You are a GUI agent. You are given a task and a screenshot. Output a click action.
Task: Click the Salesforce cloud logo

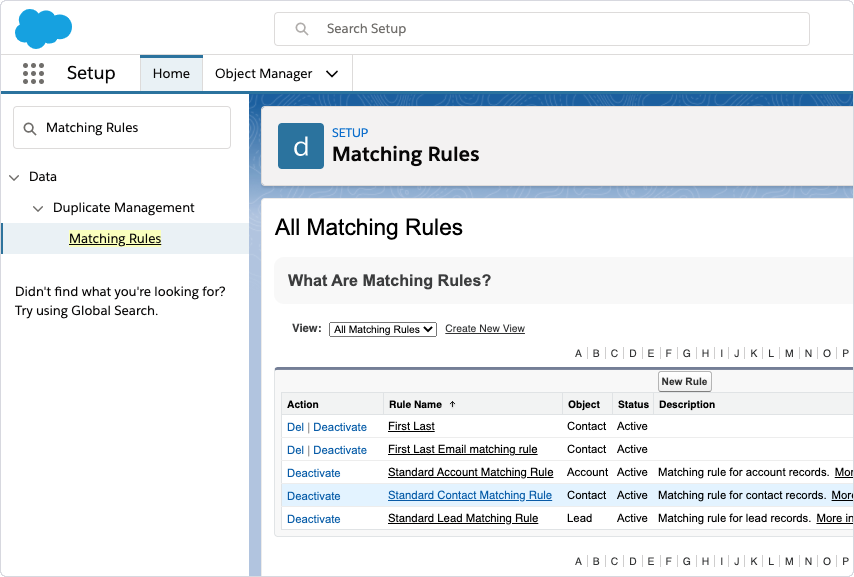point(43,28)
